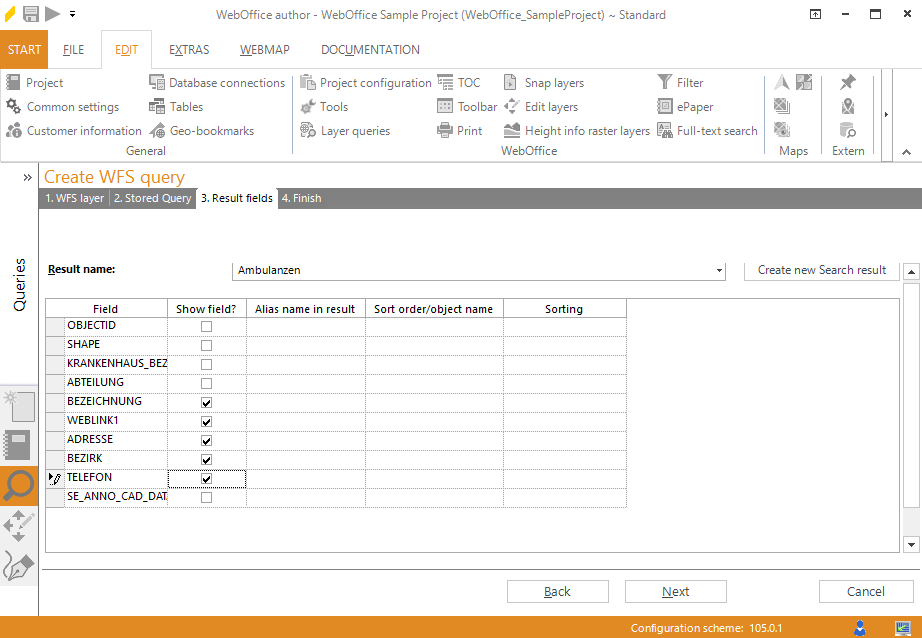Go to the 2. Stored Query step tab
This screenshot has height=638, width=922.
pyautogui.click(x=152, y=198)
